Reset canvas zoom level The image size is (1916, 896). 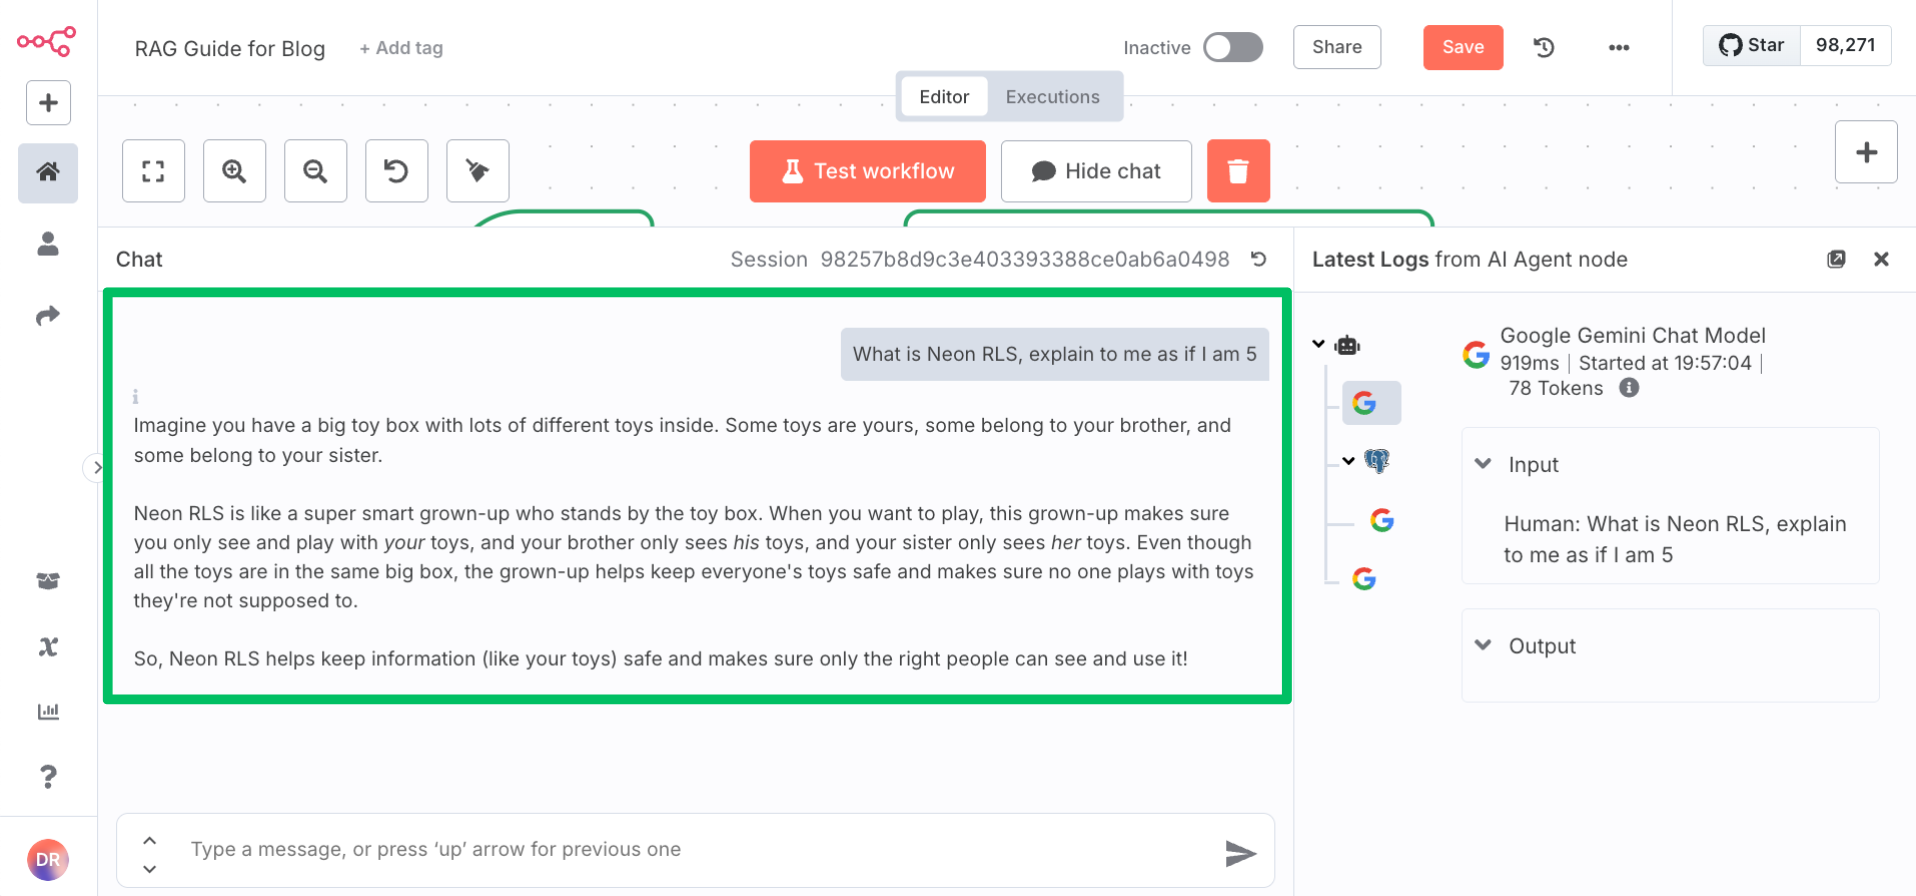pos(396,171)
